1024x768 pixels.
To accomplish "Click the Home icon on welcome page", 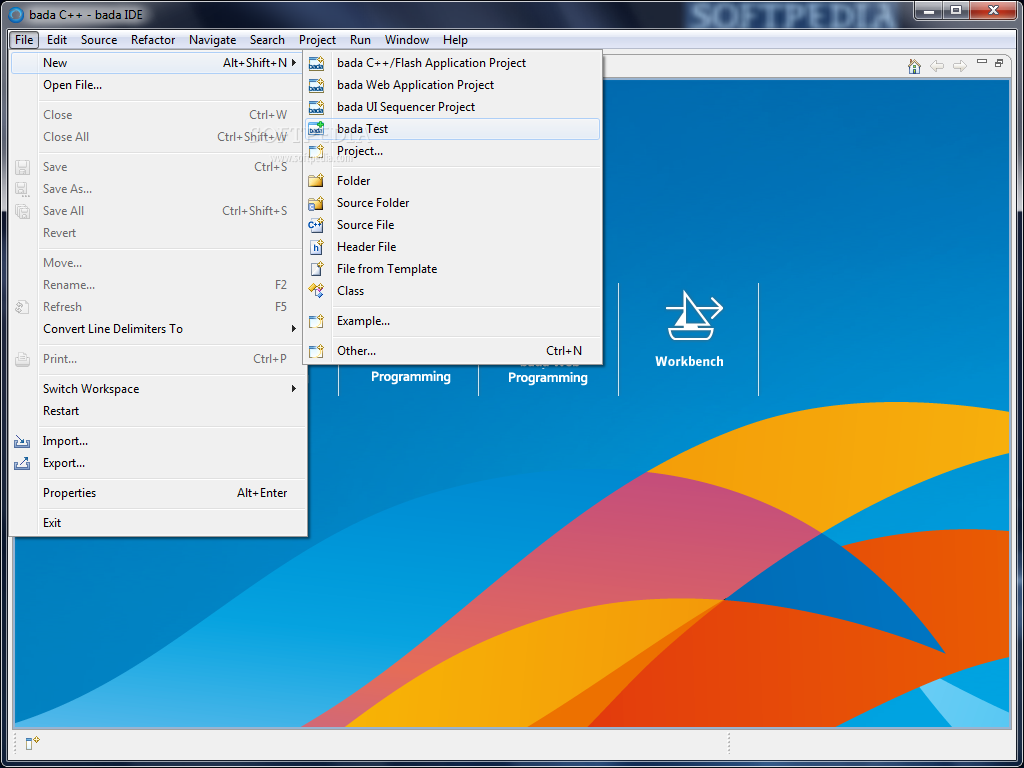I will point(914,66).
